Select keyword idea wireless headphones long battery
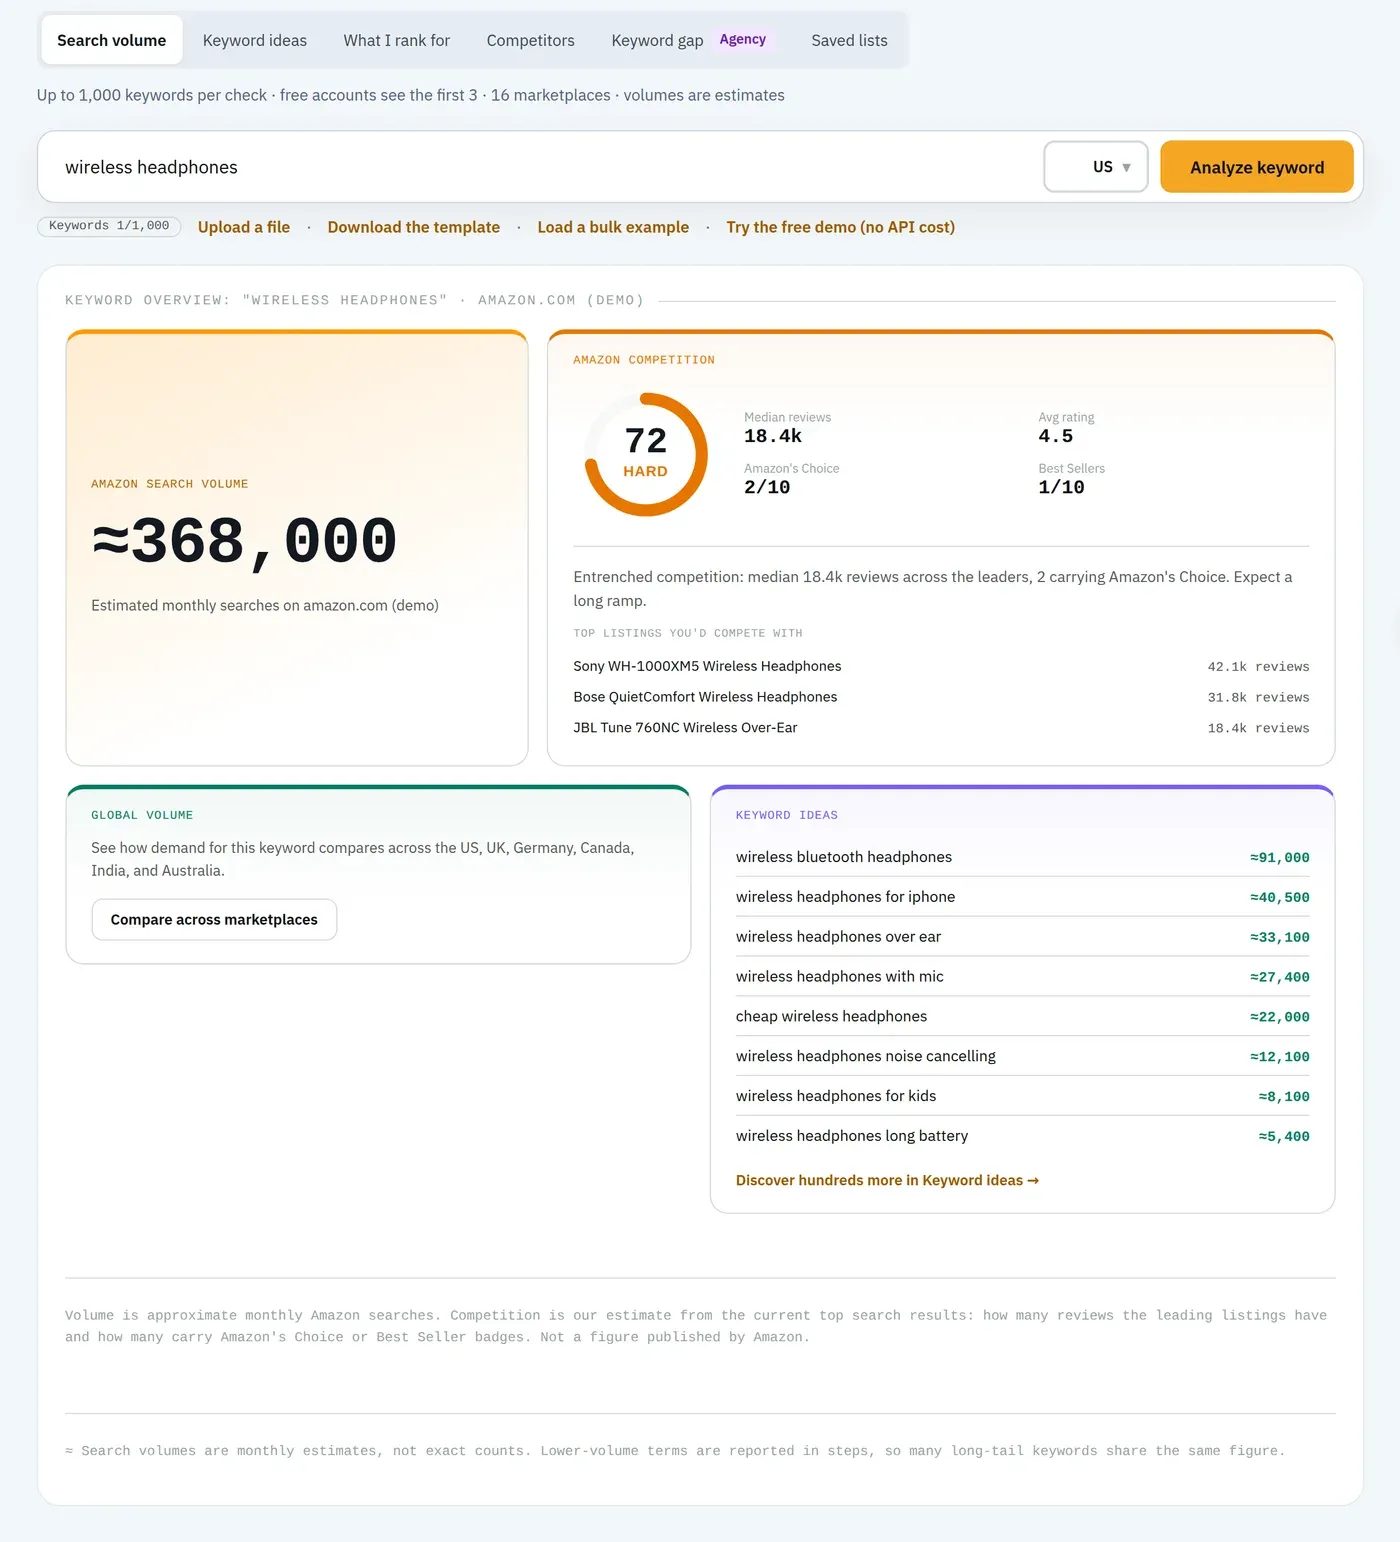Image resolution: width=1400 pixels, height=1542 pixels. (1022, 1136)
